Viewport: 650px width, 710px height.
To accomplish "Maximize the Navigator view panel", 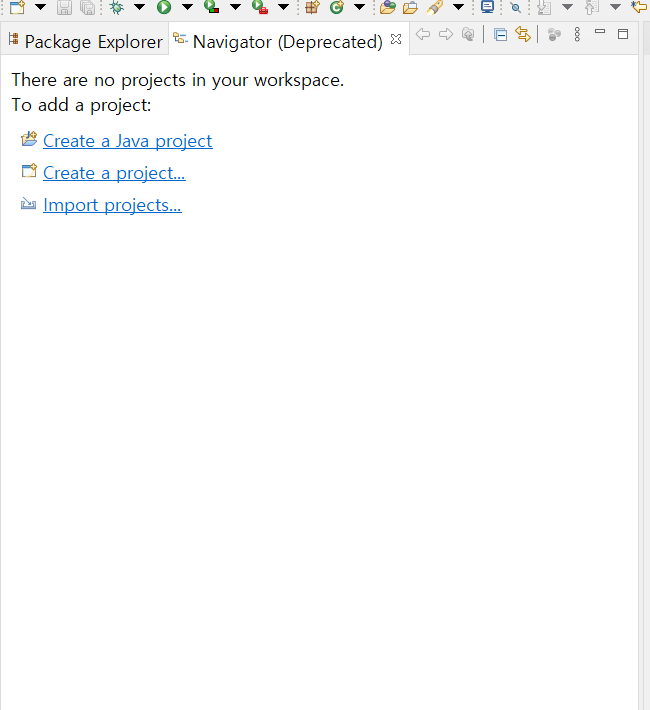I will [x=623, y=34].
